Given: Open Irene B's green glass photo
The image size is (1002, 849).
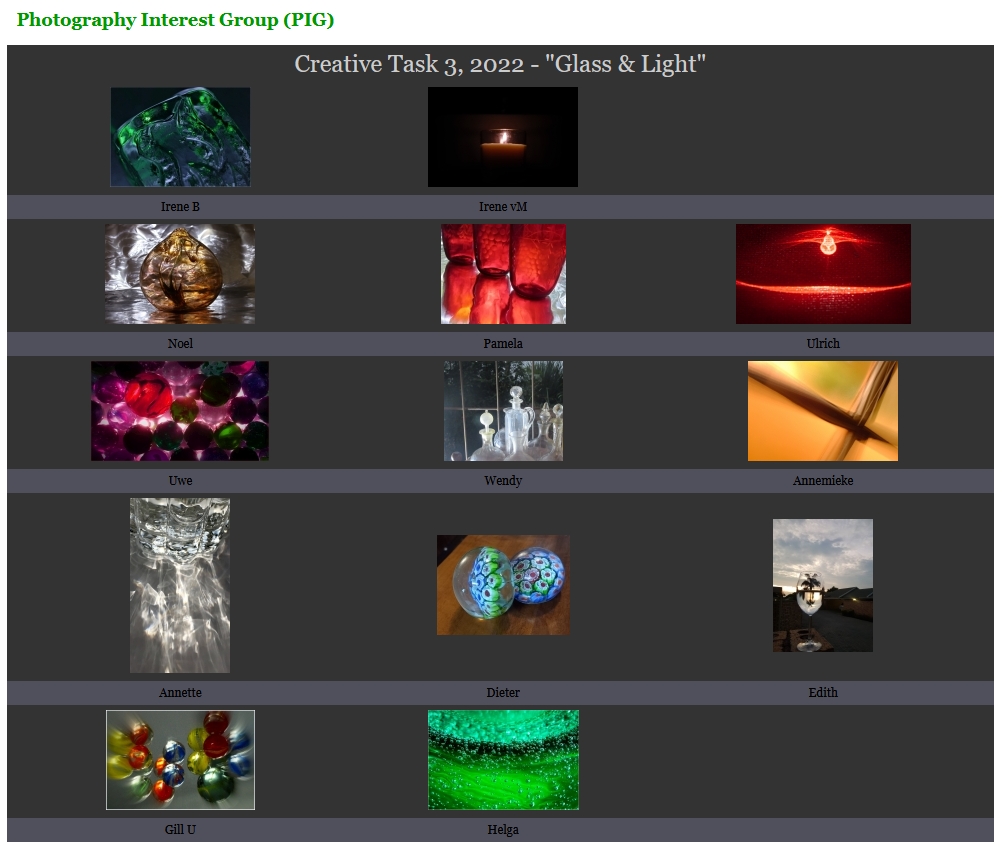Looking at the screenshot, I should (x=180, y=137).
